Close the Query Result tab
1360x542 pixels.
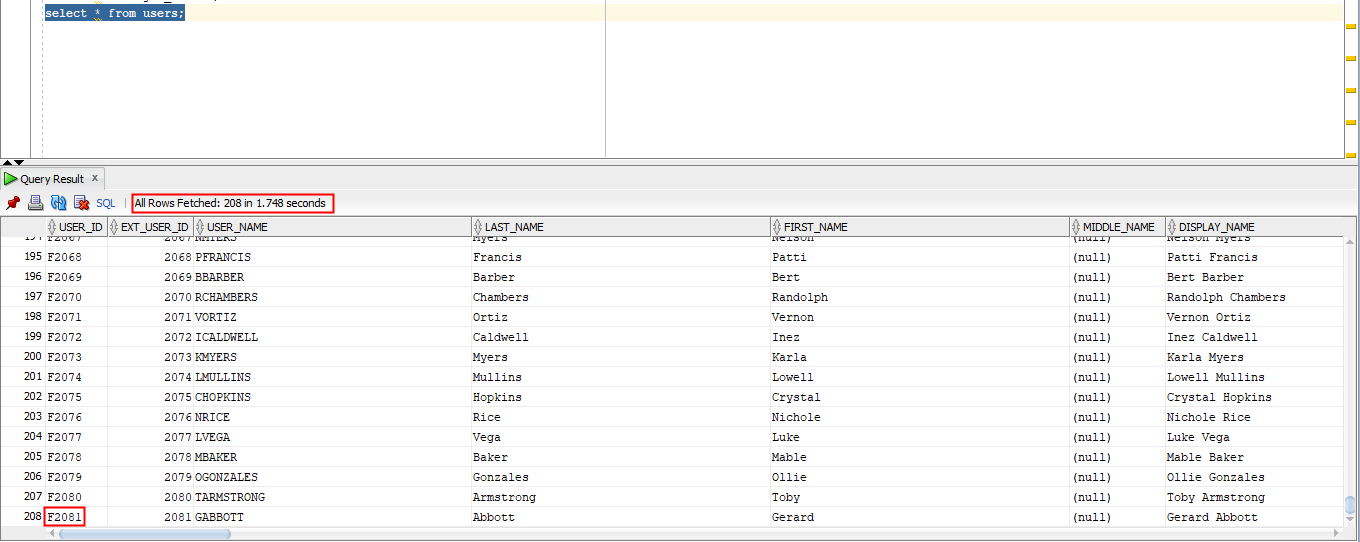(95, 178)
